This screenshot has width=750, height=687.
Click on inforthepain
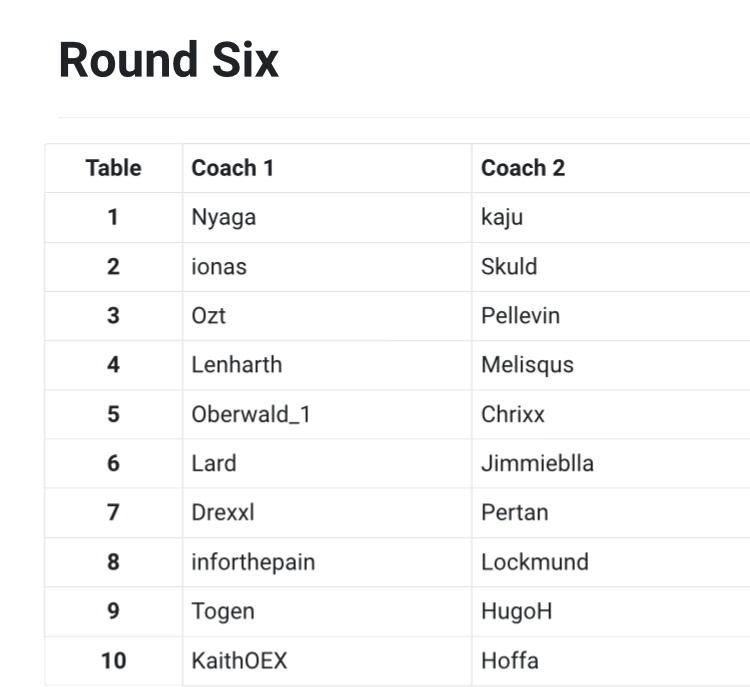(253, 562)
